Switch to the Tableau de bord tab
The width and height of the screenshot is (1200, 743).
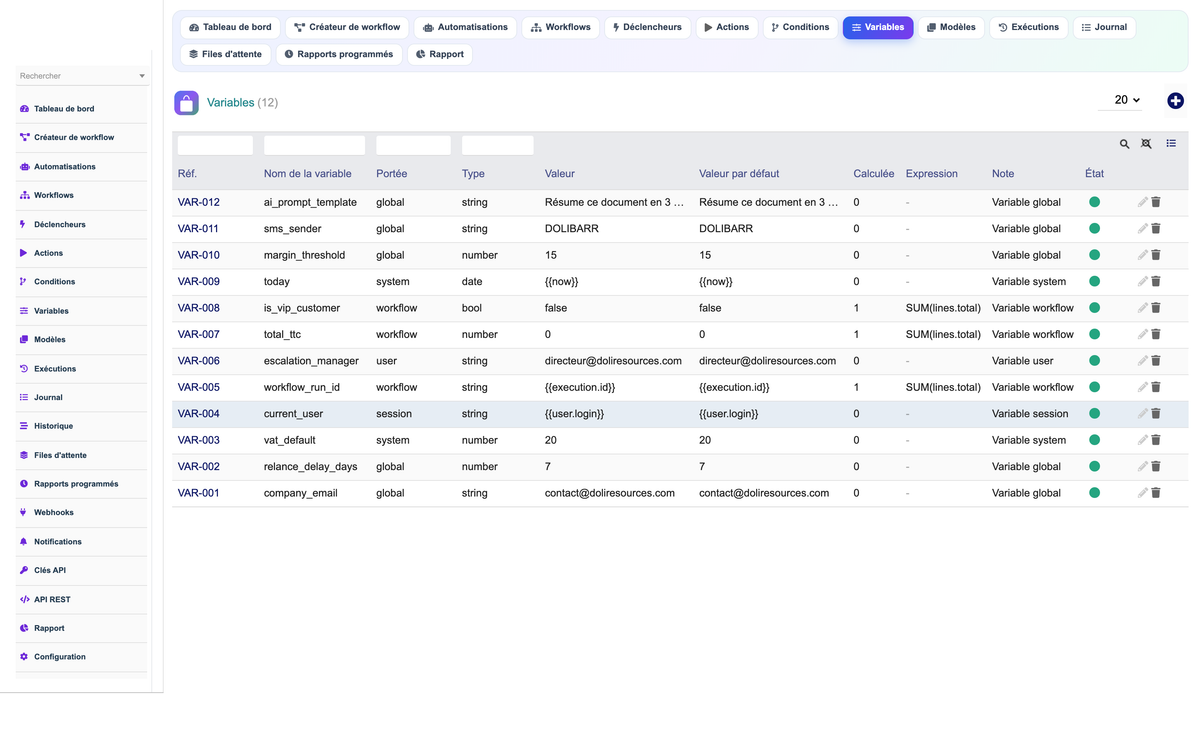point(230,27)
